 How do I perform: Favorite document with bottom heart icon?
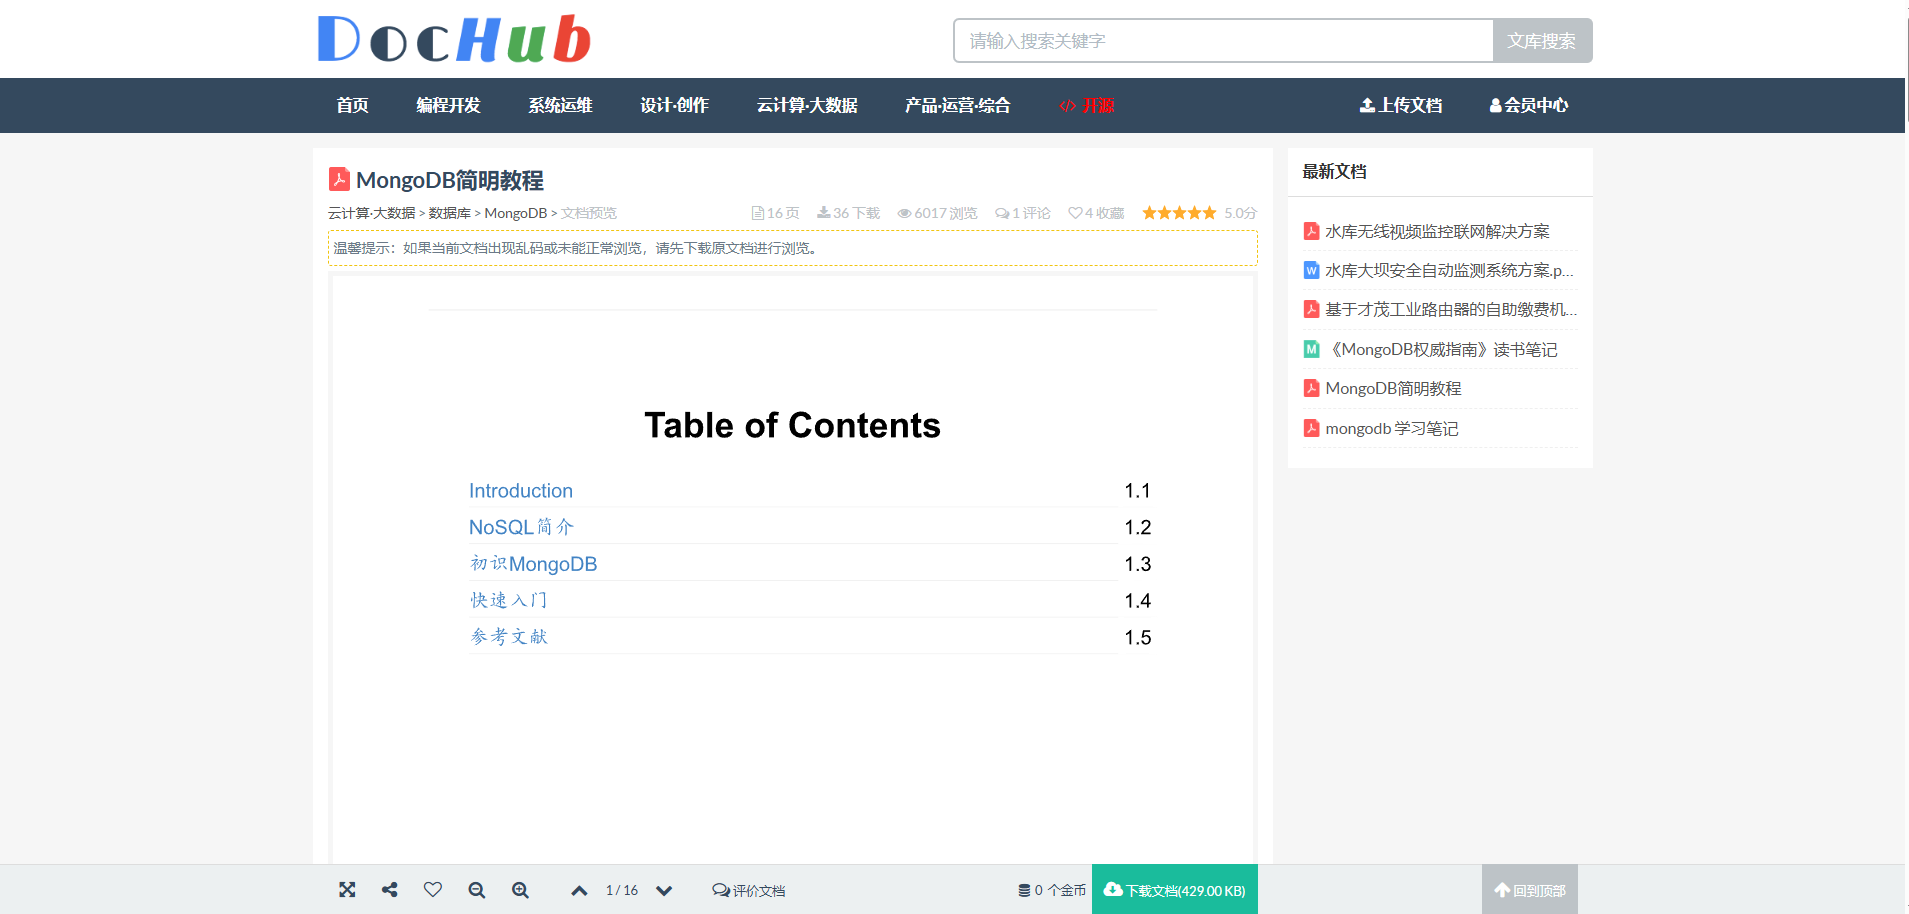433,890
